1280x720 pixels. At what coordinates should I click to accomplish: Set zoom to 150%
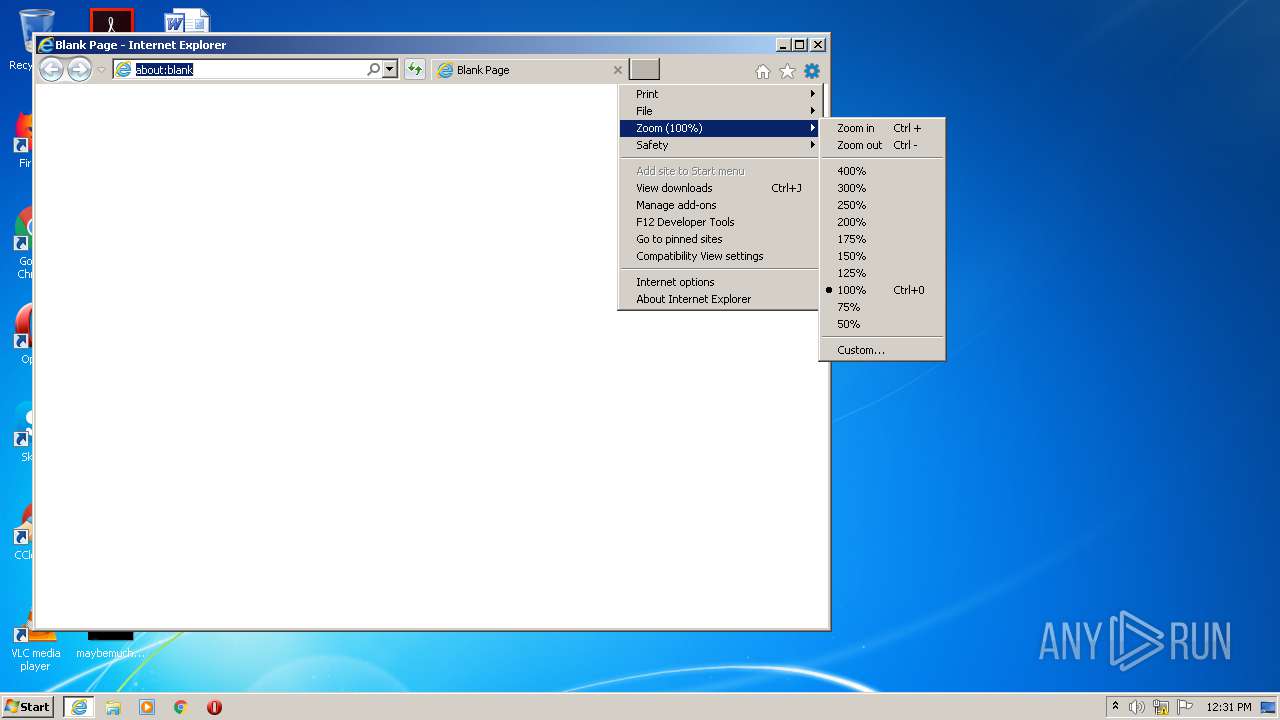point(882,256)
